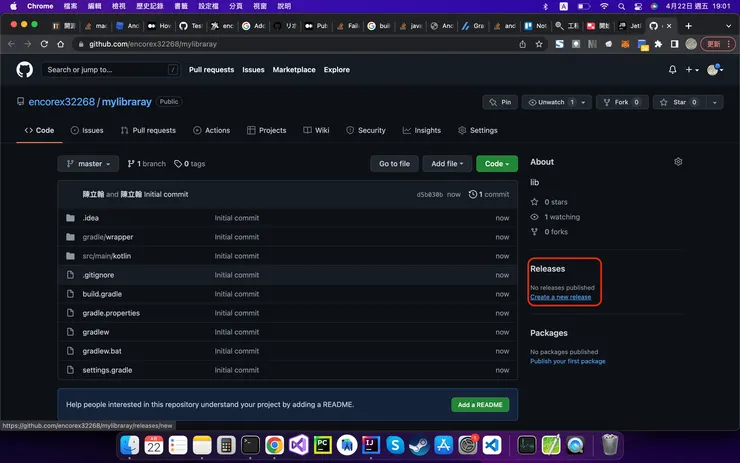The height and width of the screenshot is (463, 740).
Task: Open the .idea folder
Action: pos(90,218)
